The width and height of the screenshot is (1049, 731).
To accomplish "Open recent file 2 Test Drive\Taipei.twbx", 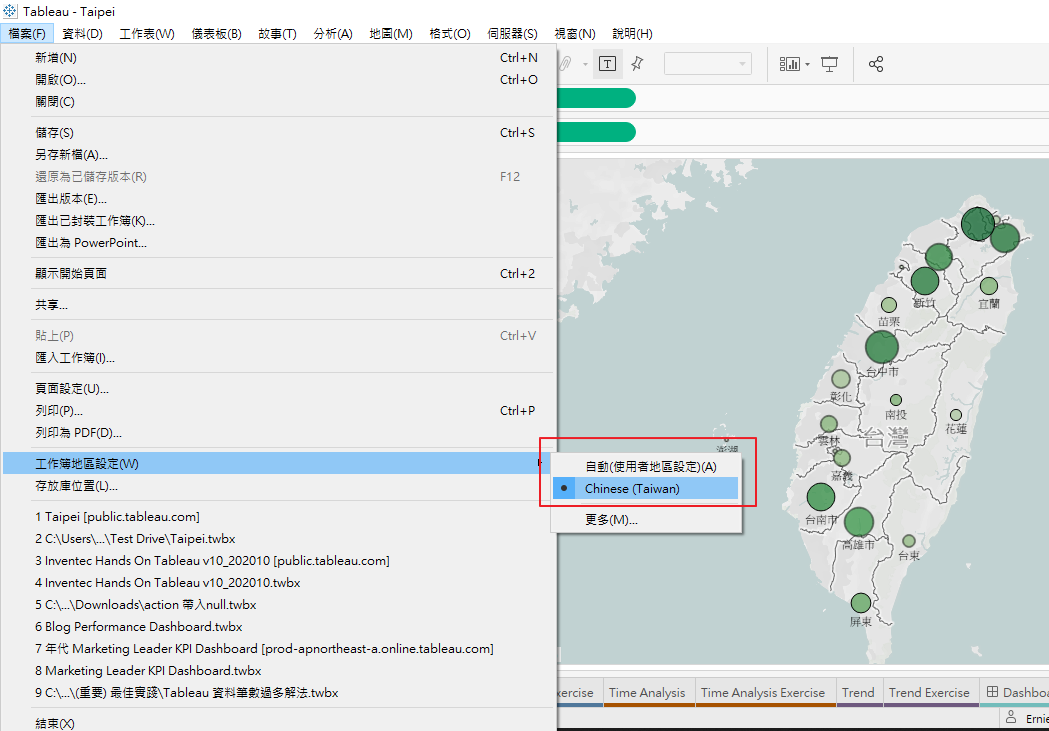I will [278, 538].
